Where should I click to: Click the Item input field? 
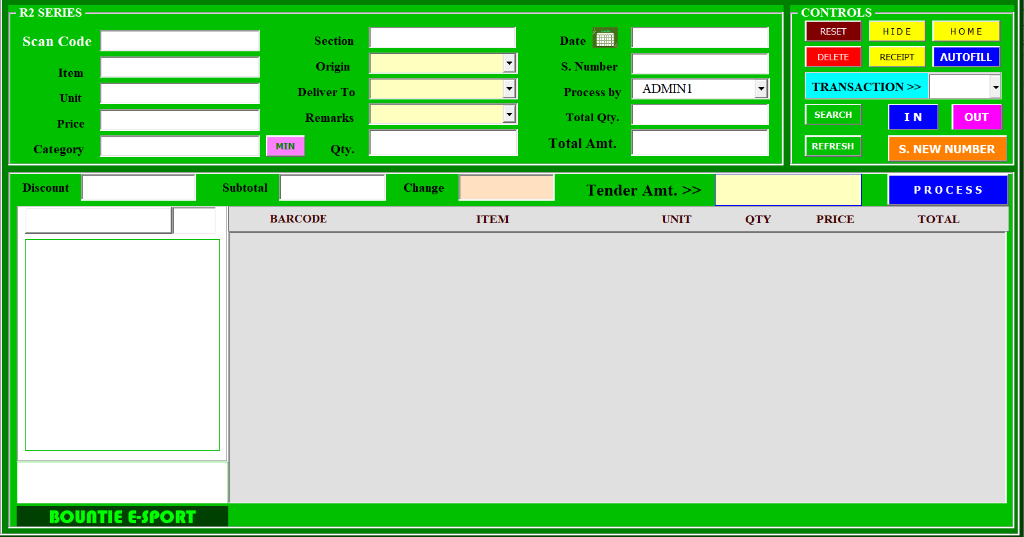click(x=180, y=67)
